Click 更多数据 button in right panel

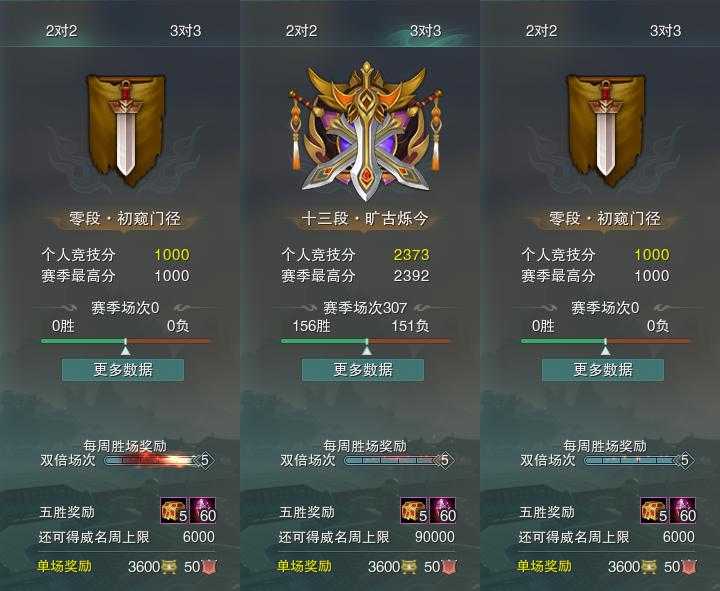click(x=603, y=370)
